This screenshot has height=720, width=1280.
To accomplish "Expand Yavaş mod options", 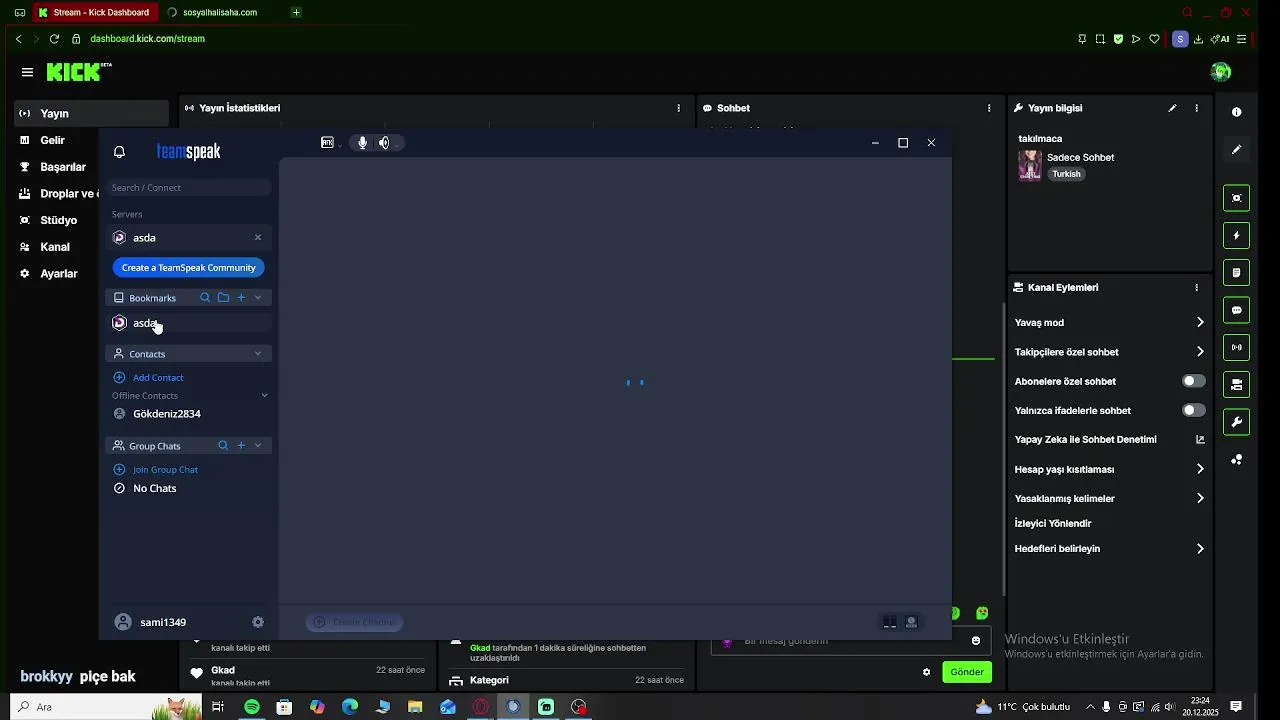I will [x=1200, y=322].
